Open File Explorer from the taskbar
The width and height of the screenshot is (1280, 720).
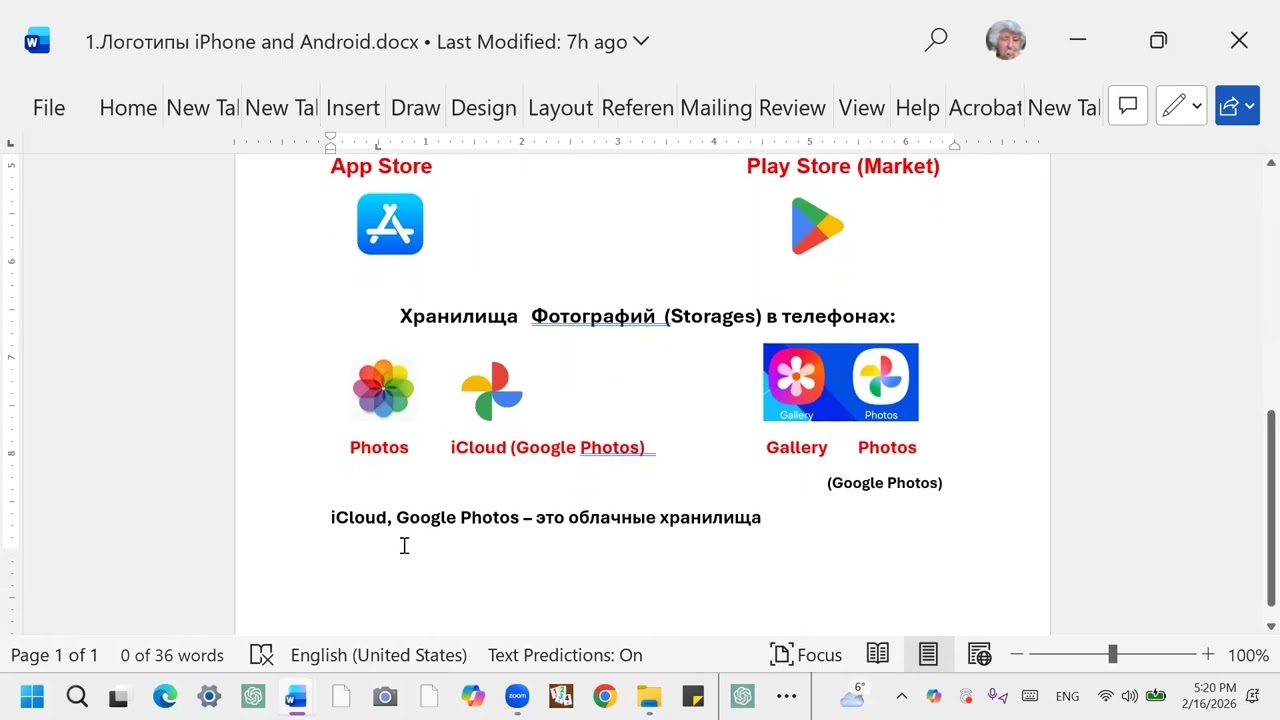649,696
